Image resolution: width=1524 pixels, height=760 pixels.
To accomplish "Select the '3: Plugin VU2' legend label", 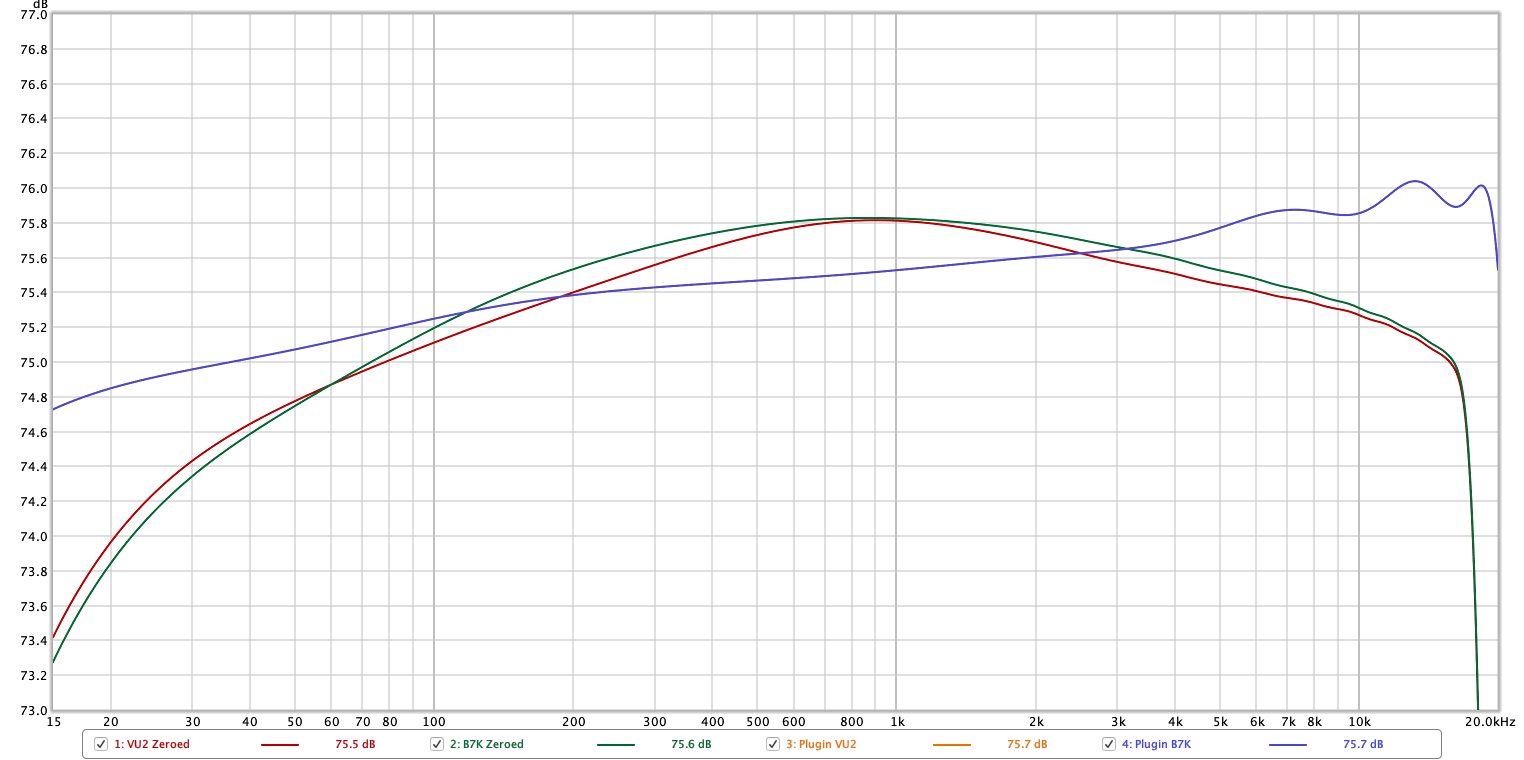I will (x=821, y=744).
